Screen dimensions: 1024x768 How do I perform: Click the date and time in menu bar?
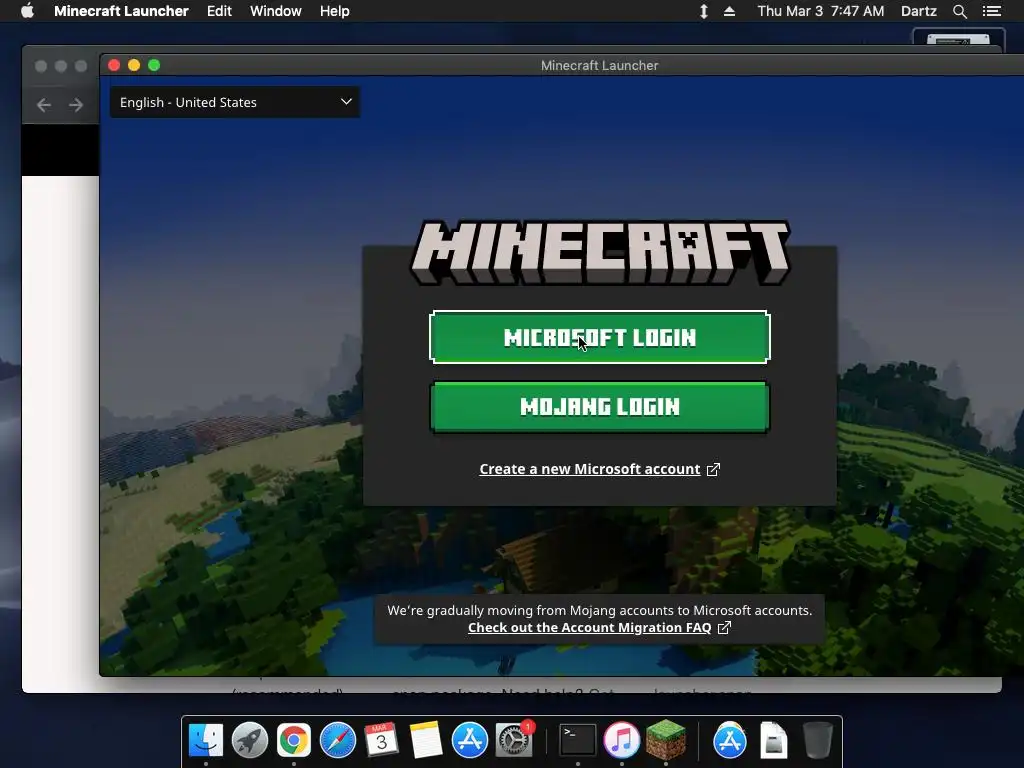pyautogui.click(x=820, y=11)
